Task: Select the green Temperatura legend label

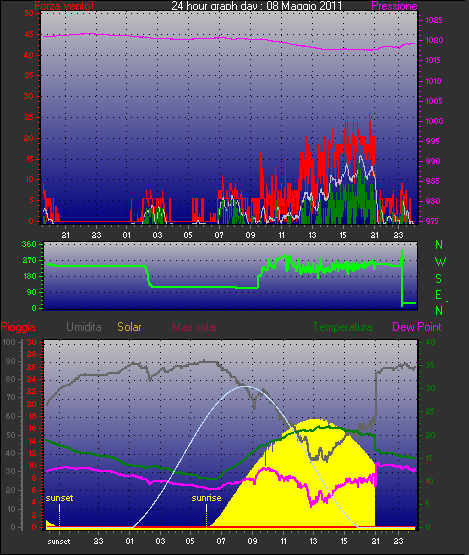Action: click(342, 327)
